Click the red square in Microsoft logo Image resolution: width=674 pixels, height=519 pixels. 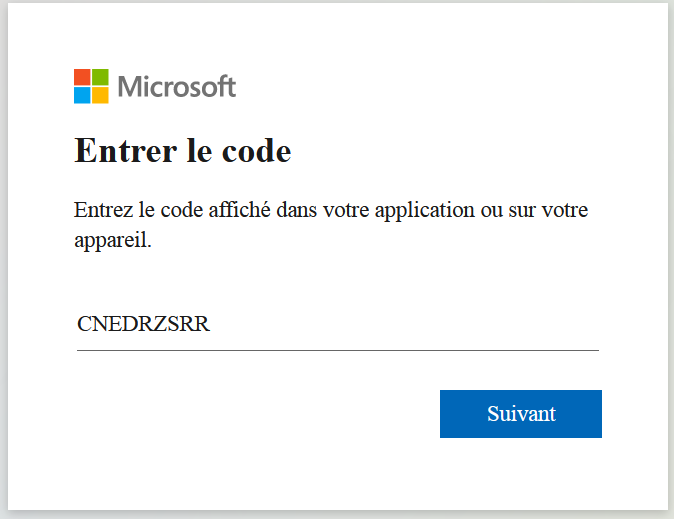[82, 78]
